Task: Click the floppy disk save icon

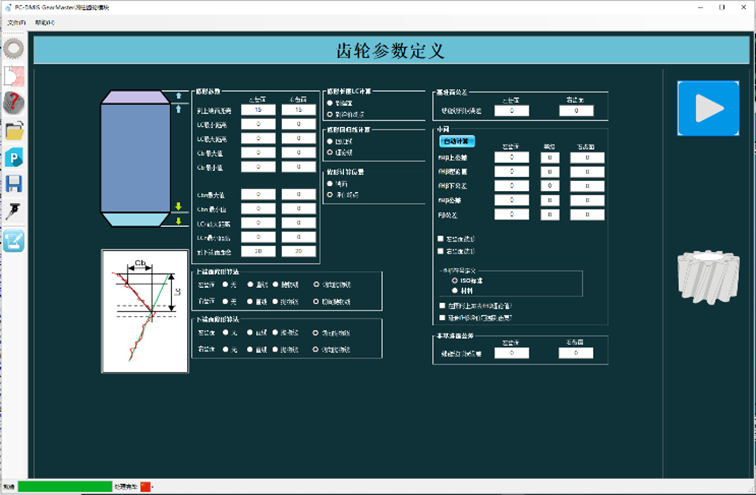Action: 14,184
